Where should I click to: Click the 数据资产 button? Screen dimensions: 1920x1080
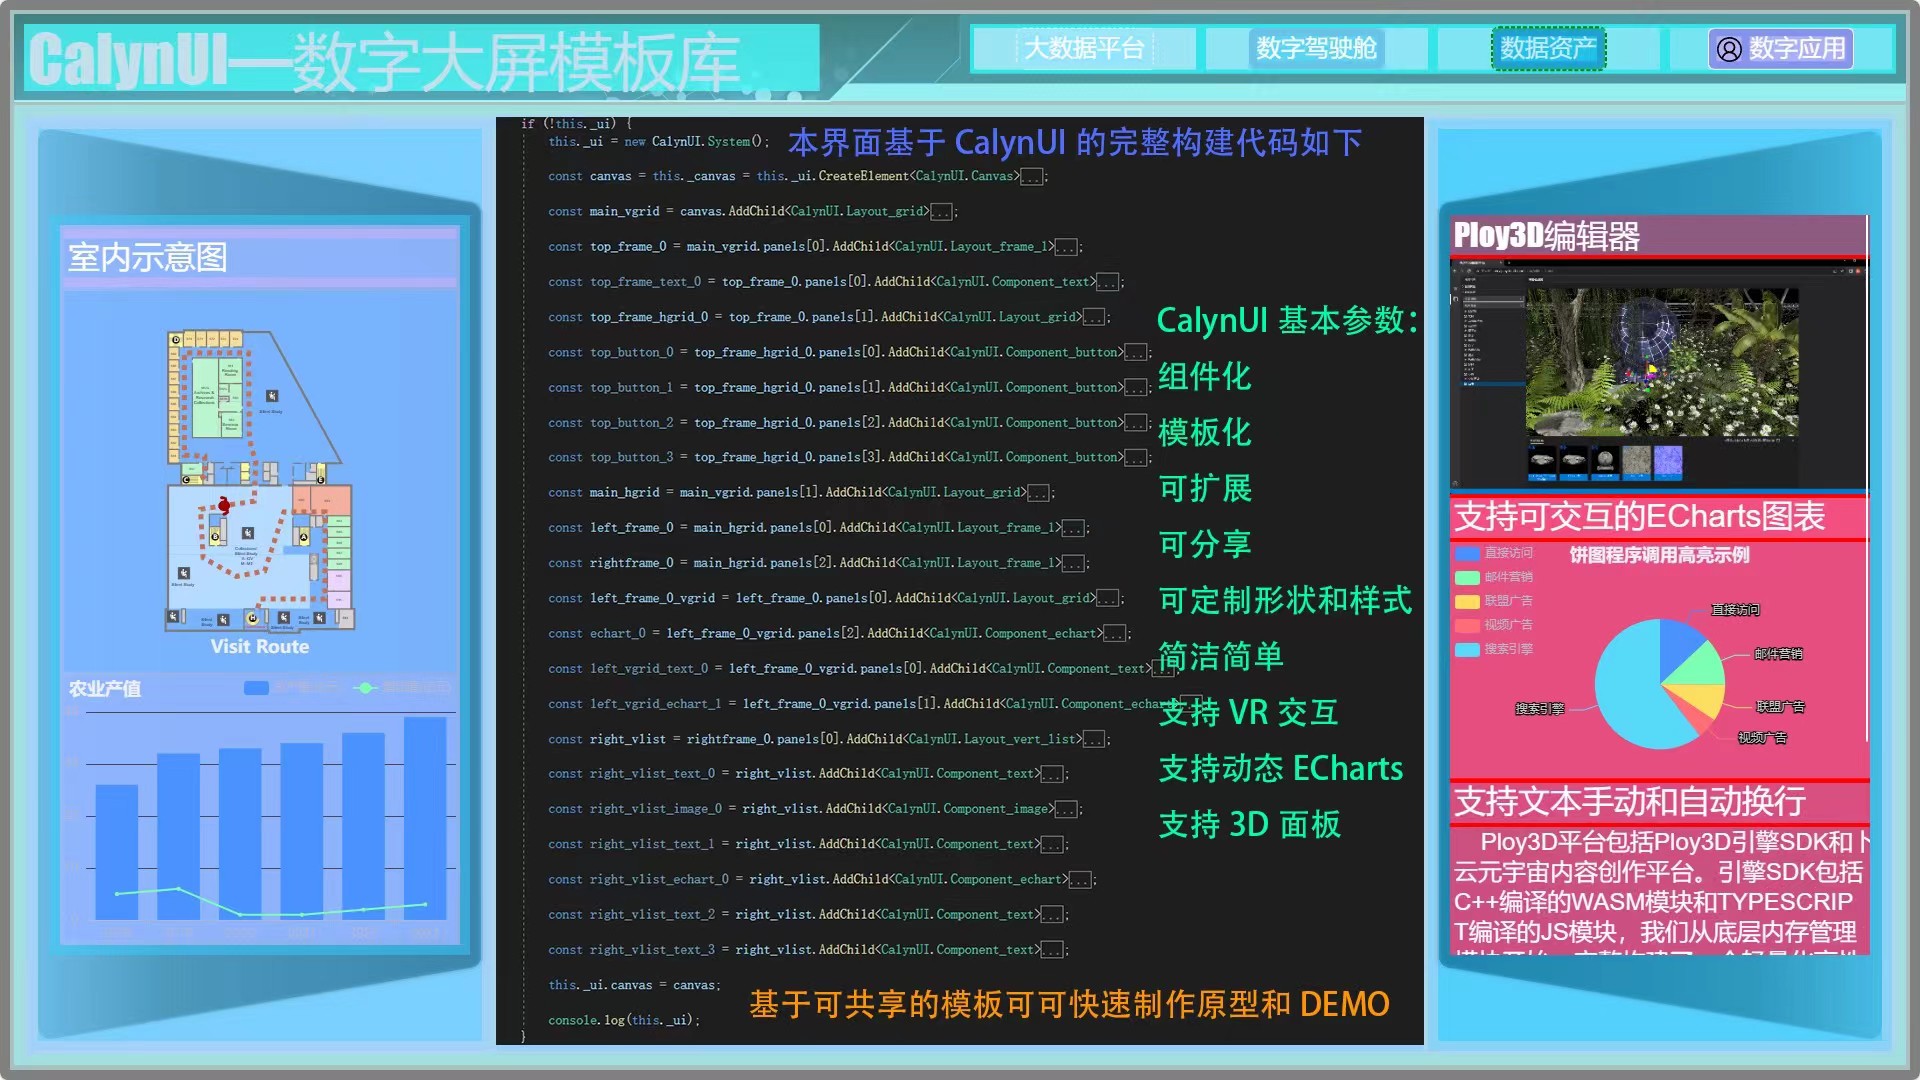pos(1548,48)
